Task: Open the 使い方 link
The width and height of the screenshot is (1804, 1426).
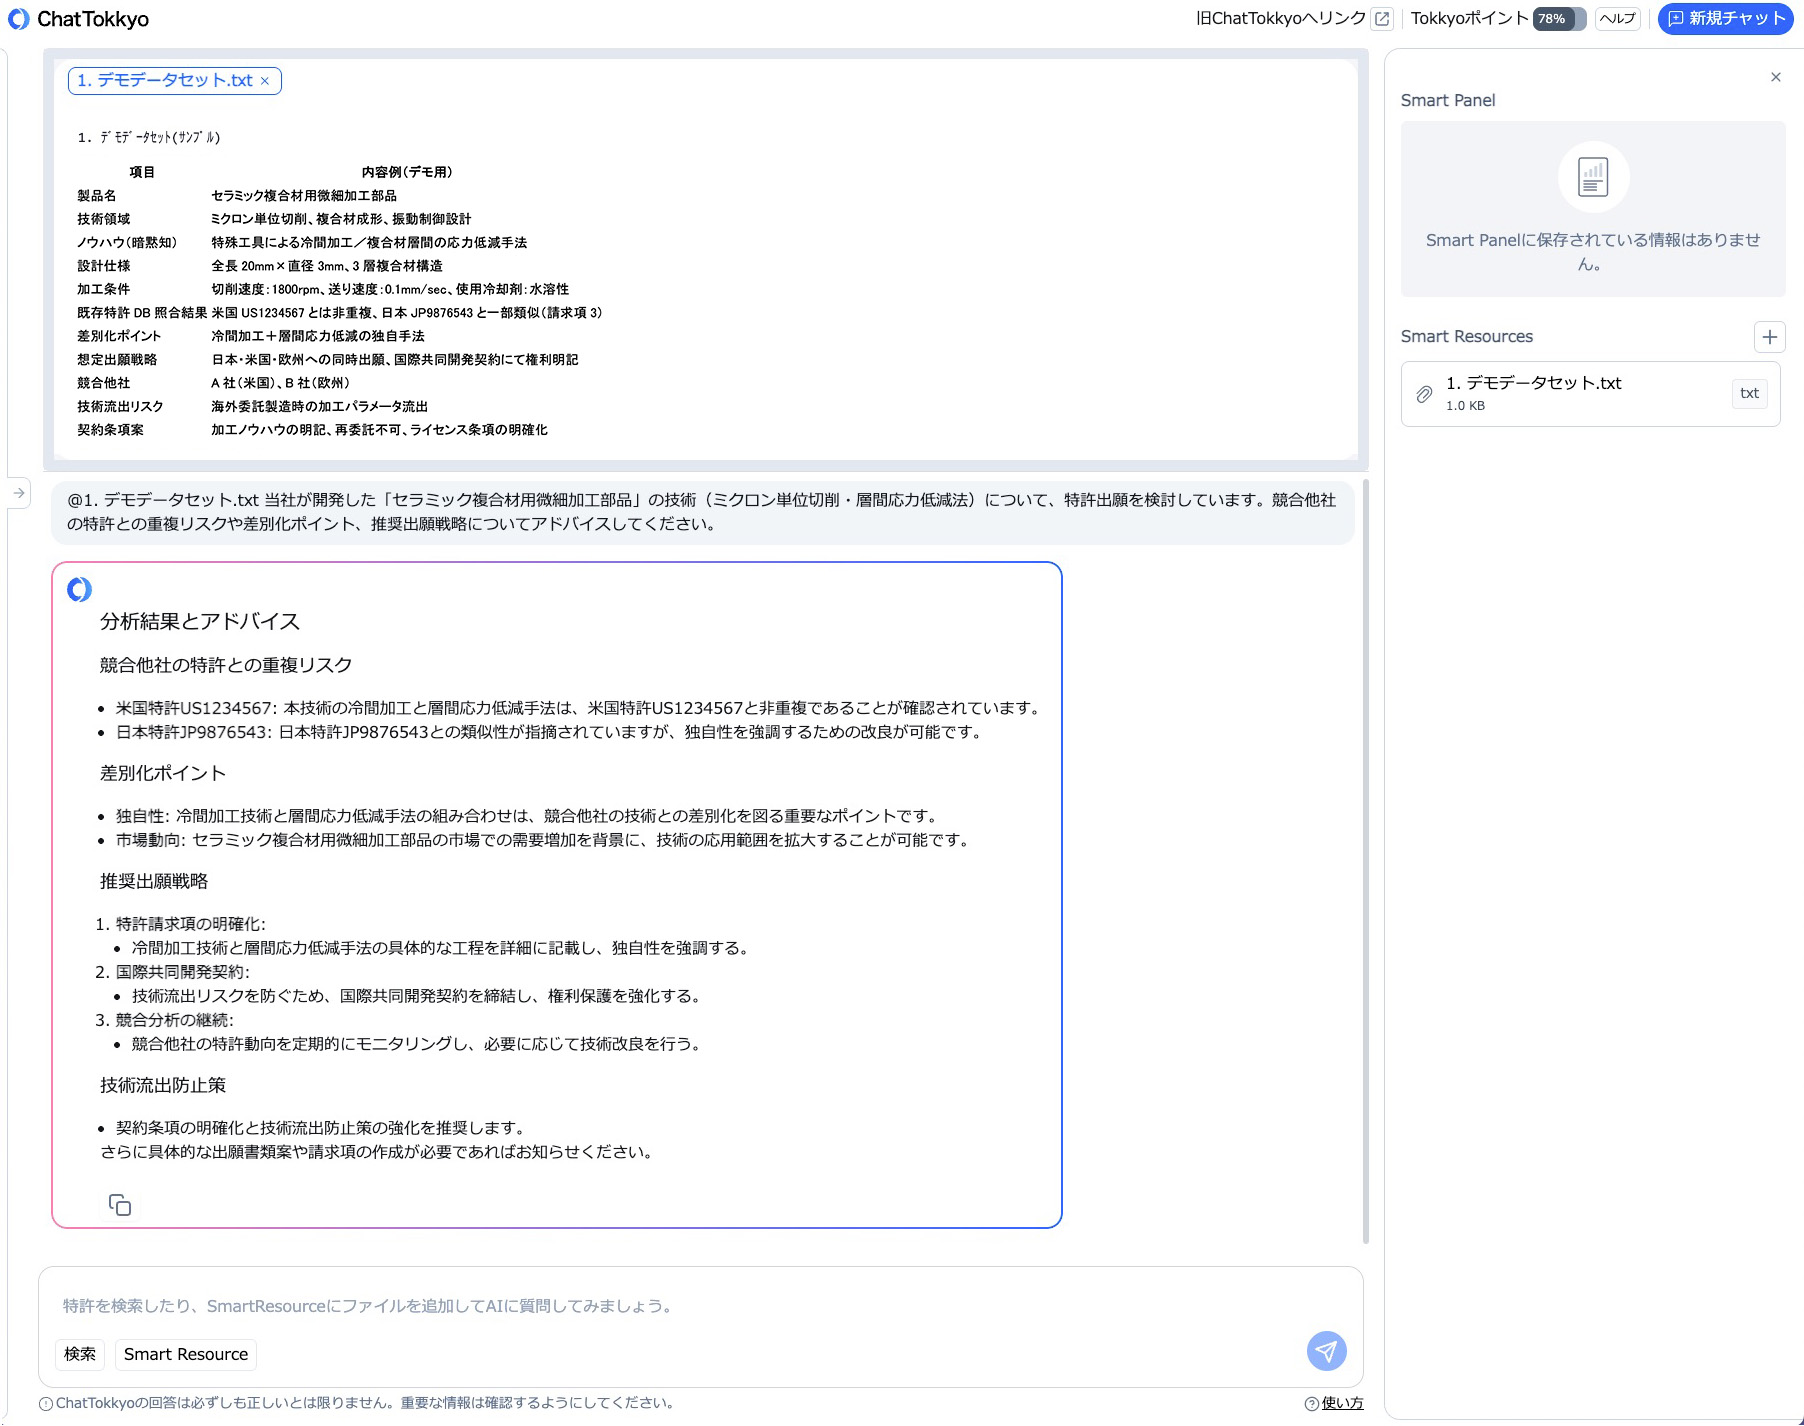Action: click(1342, 1403)
